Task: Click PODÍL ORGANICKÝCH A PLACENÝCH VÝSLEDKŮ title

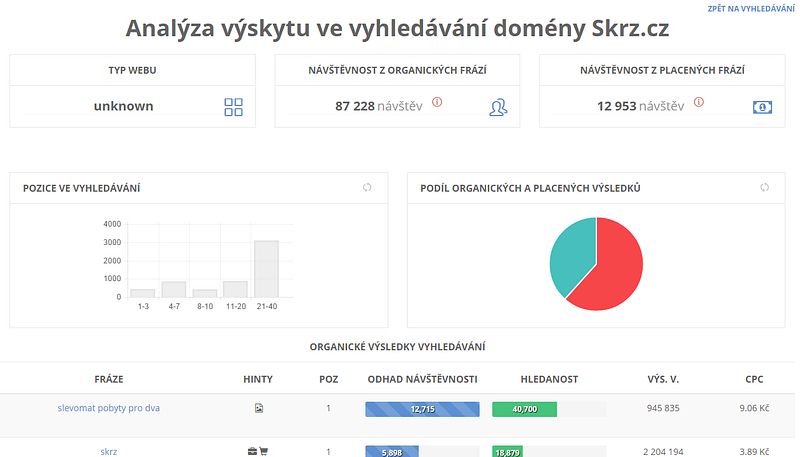Action: click(x=530, y=188)
